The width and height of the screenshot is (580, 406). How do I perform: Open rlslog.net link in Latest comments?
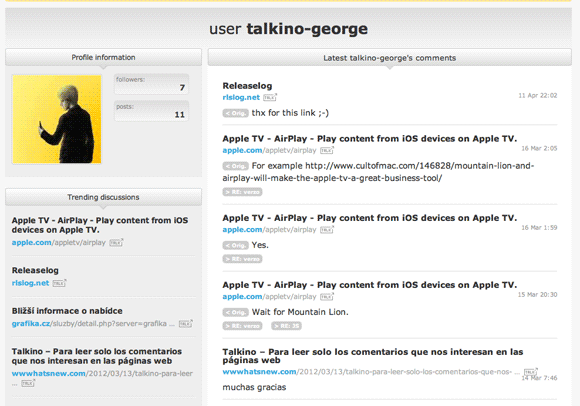coord(241,98)
